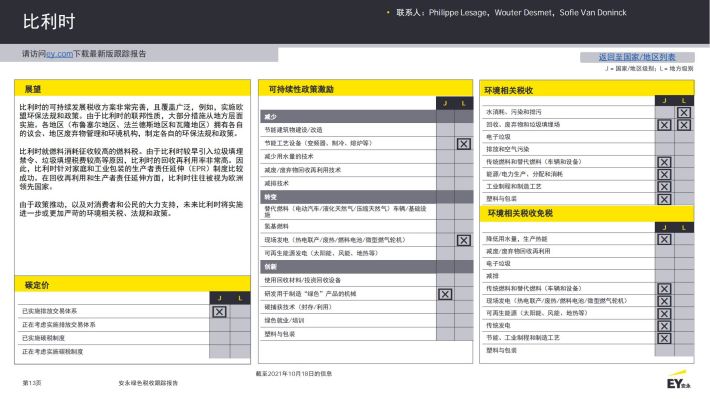The height and width of the screenshot is (399, 710).
Task: Toggle J checkbox for 能源/电力生产、分配和消耗
Action: 664,175
